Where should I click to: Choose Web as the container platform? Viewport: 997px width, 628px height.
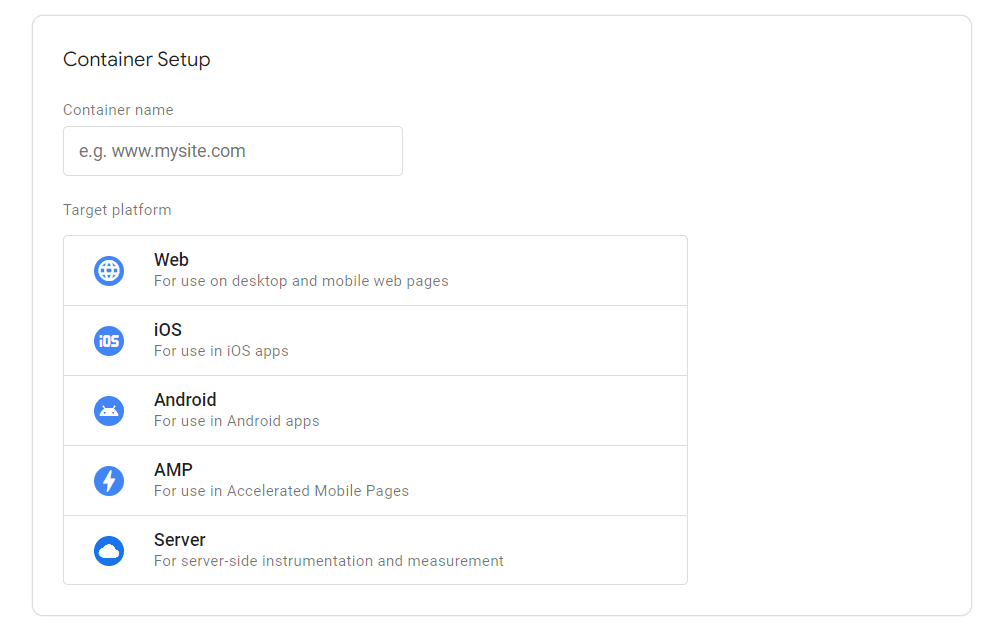click(375, 270)
